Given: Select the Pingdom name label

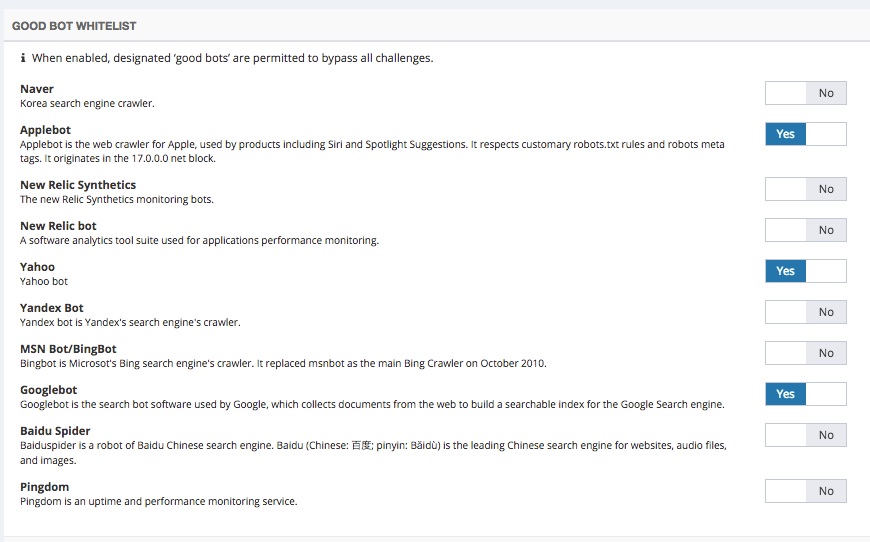Looking at the screenshot, I should click(44, 487).
